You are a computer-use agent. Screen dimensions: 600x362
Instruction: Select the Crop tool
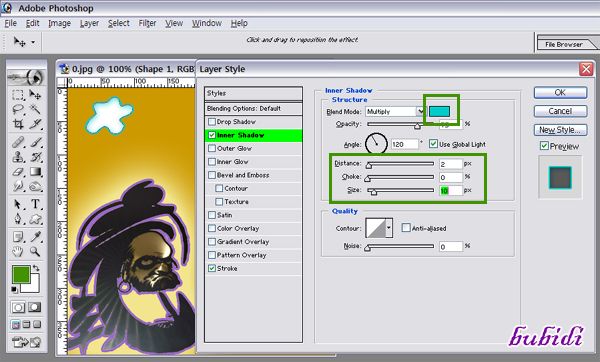(x=18, y=124)
